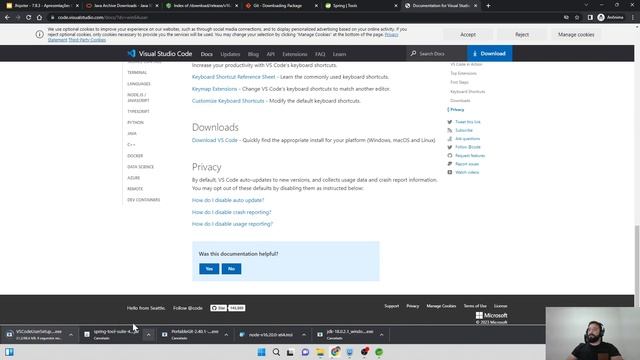Open DOCKER section in left sidebar
This screenshot has height=360, width=640.
pos(135,156)
